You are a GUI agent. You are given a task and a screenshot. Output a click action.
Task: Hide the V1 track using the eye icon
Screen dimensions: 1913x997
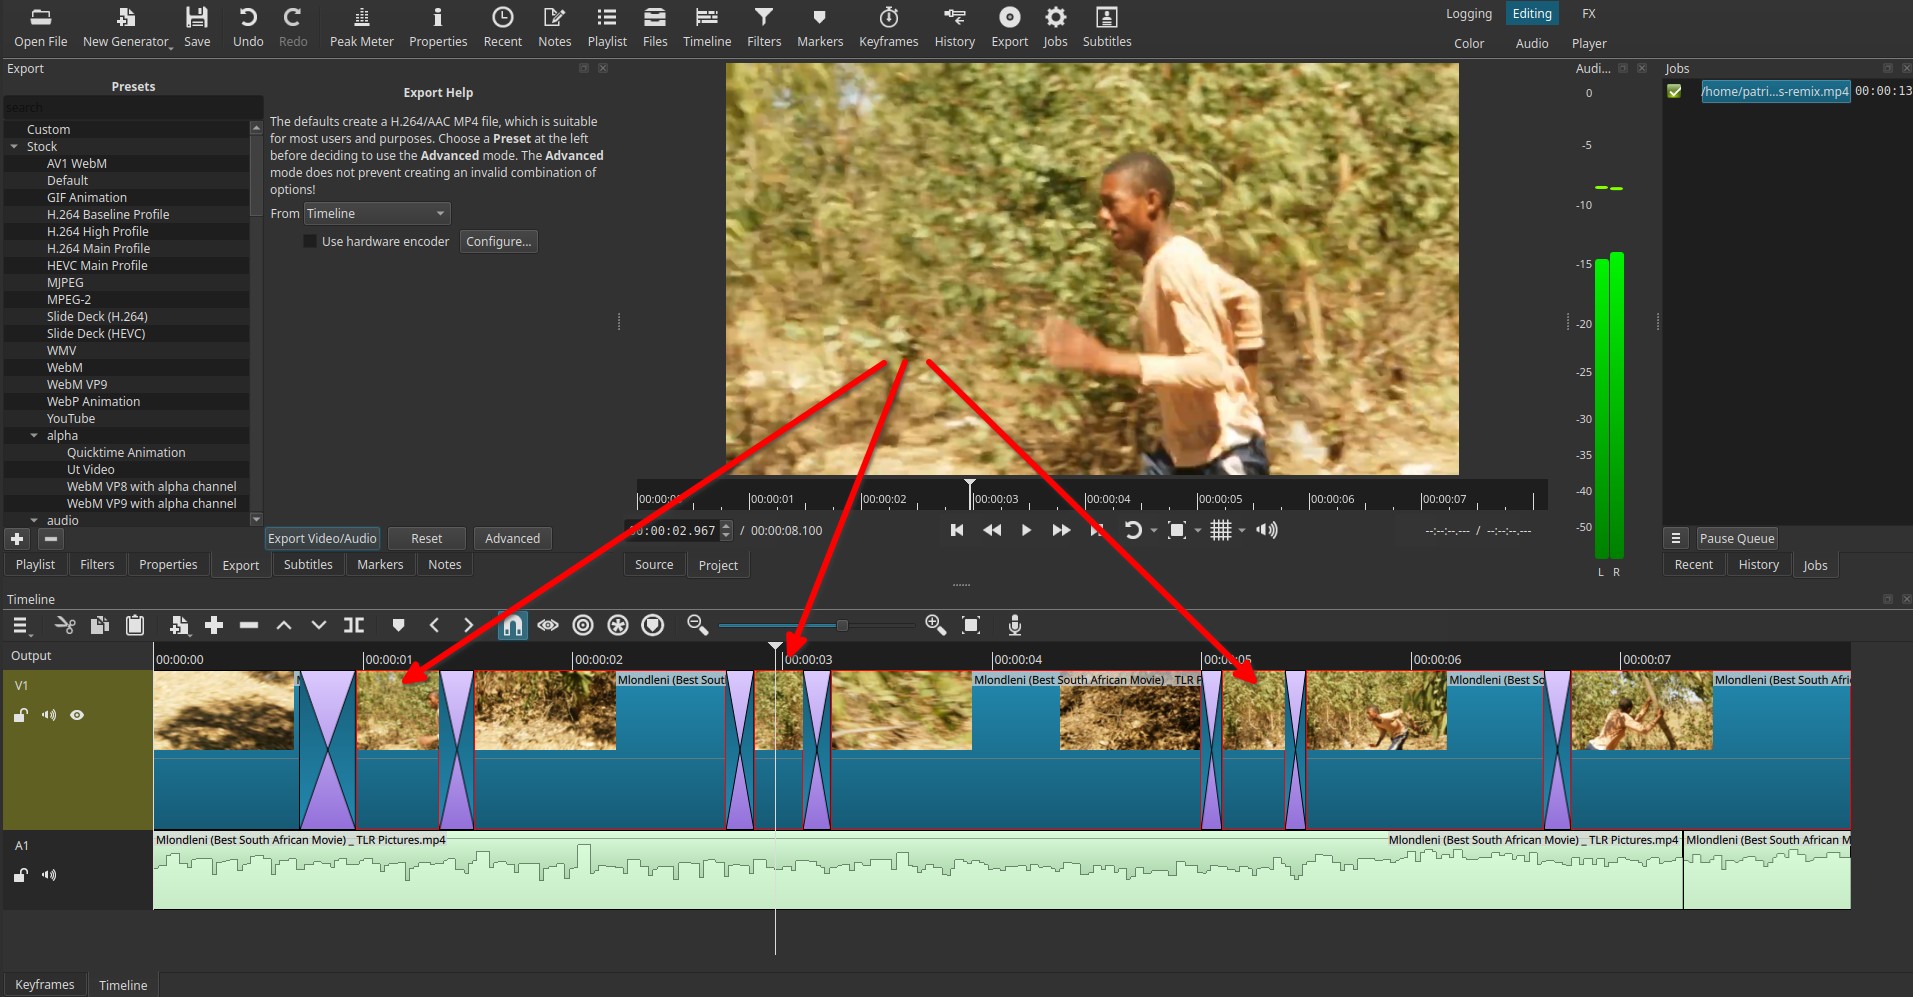[x=77, y=715]
